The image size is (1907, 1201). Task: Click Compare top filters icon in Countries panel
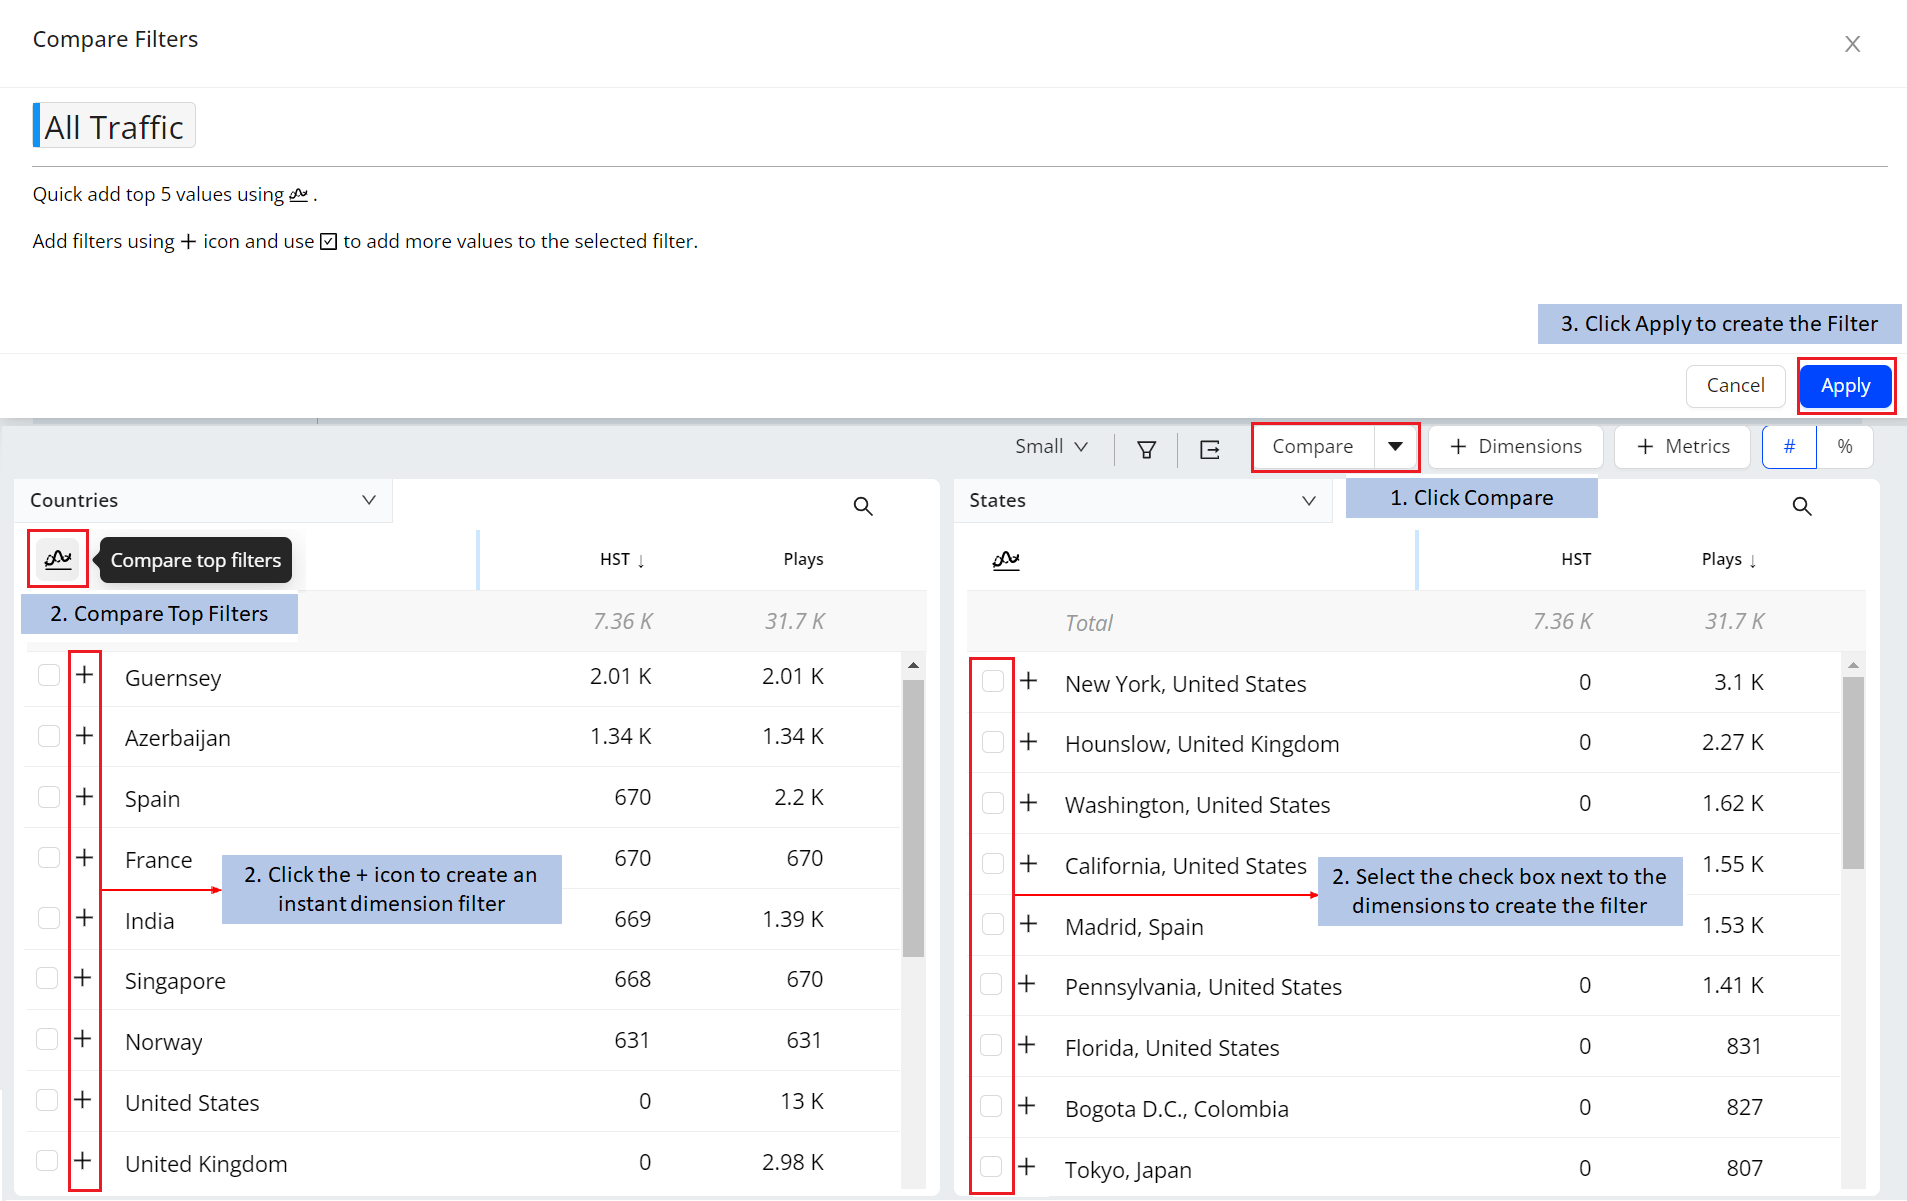click(58, 558)
